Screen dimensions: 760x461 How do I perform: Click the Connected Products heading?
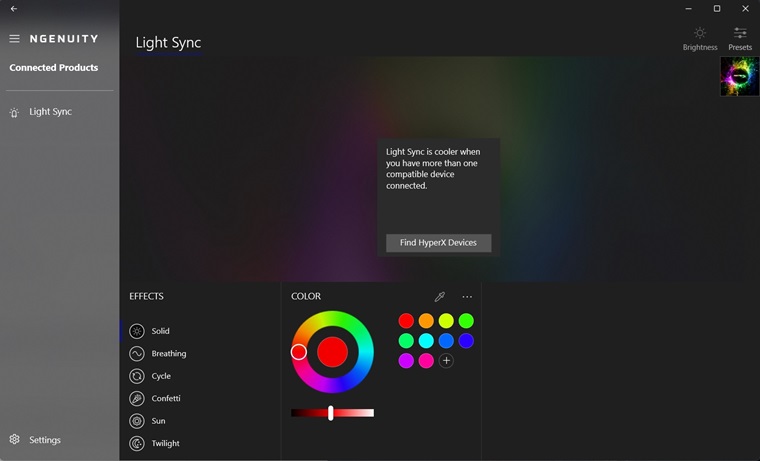pos(54,68)
